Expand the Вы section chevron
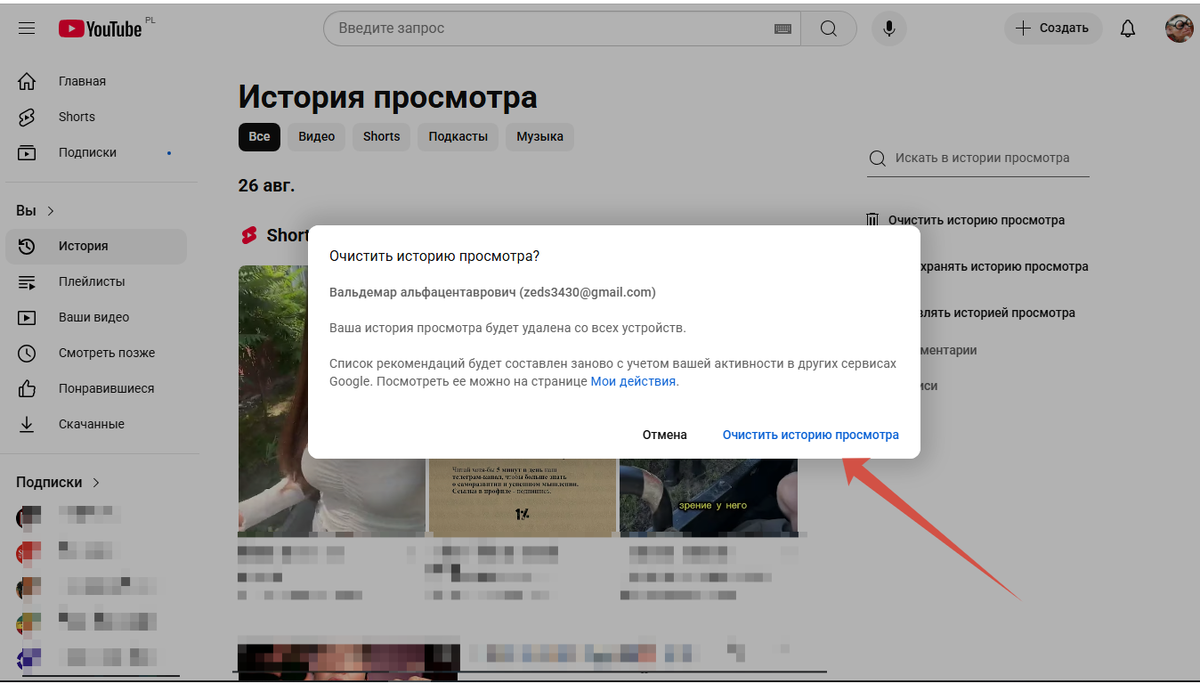The width and height of the screenshot is (1200, 692). tap(51, 211)
